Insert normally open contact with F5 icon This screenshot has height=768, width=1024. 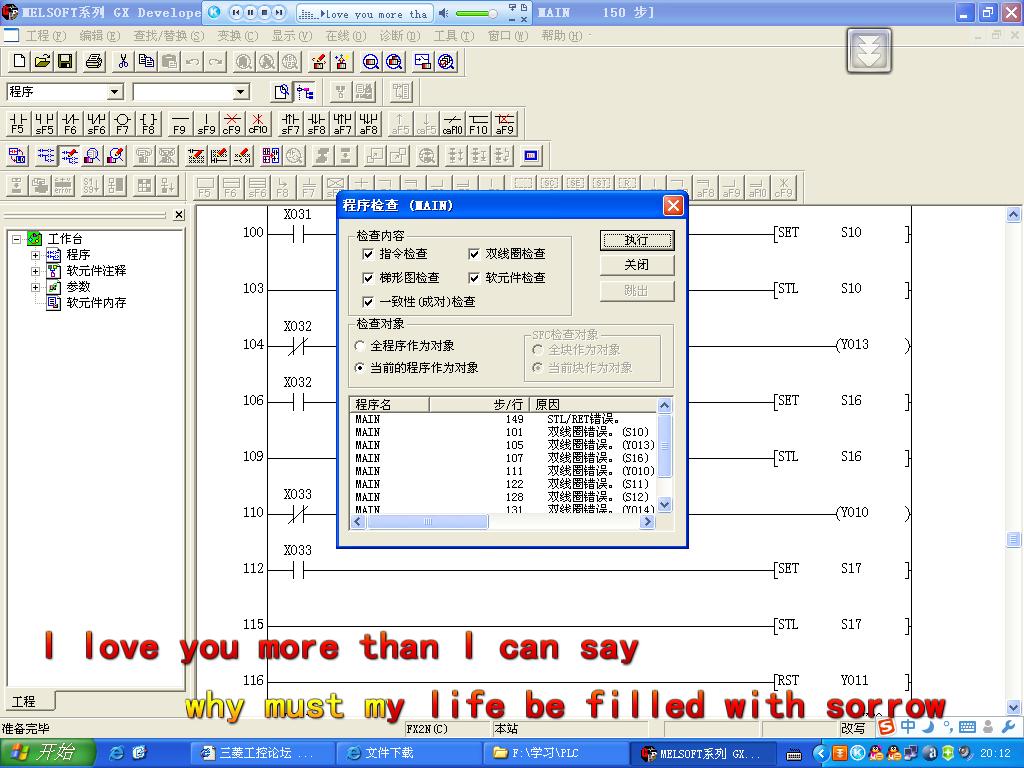point(18,123)
